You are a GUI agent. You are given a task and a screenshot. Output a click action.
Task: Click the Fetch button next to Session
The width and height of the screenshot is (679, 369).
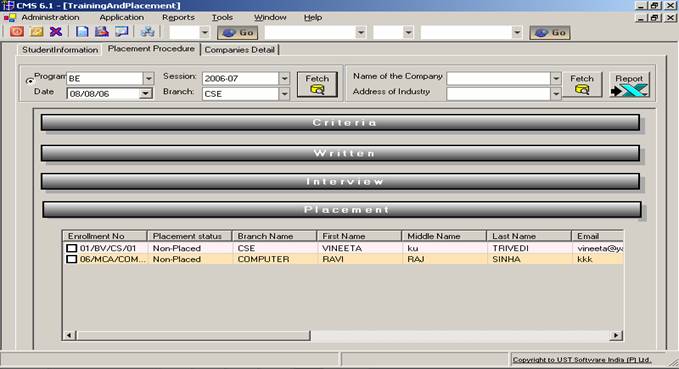(317, 84)
